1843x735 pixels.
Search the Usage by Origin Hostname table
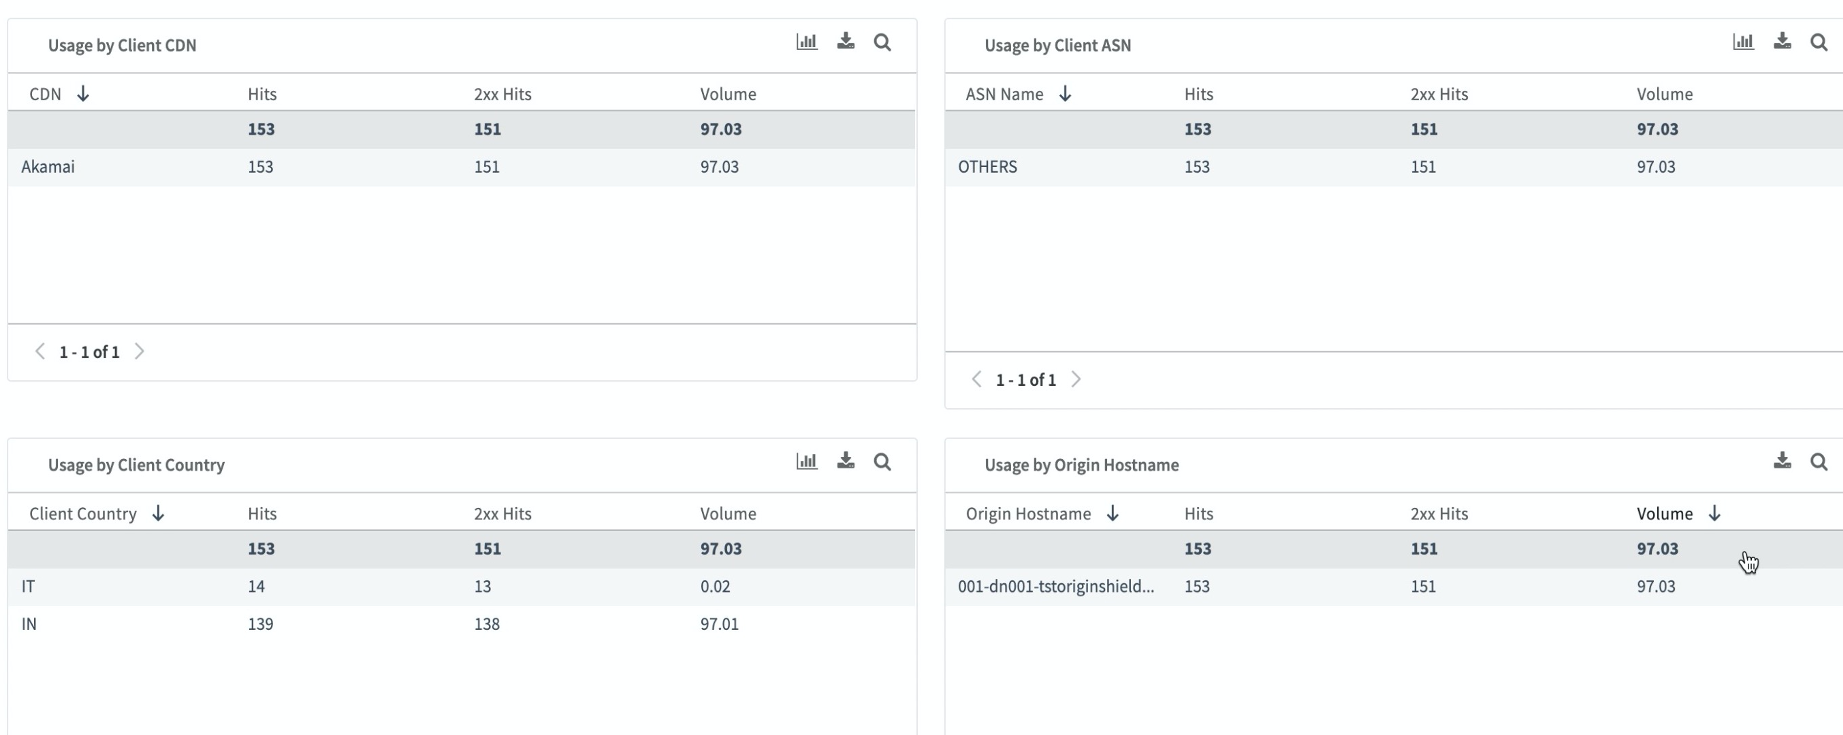point(1819,462)
